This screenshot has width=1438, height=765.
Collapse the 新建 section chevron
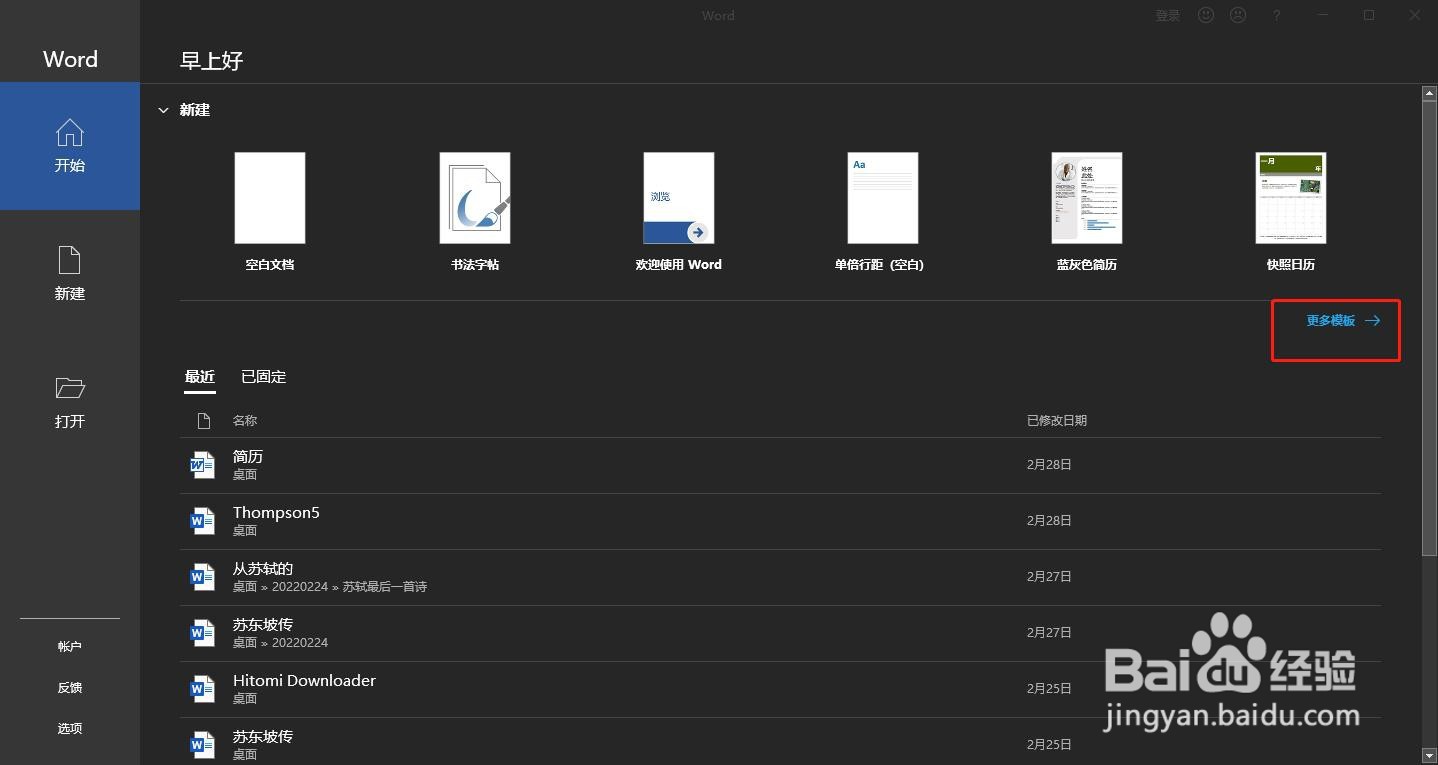[163, 110]
